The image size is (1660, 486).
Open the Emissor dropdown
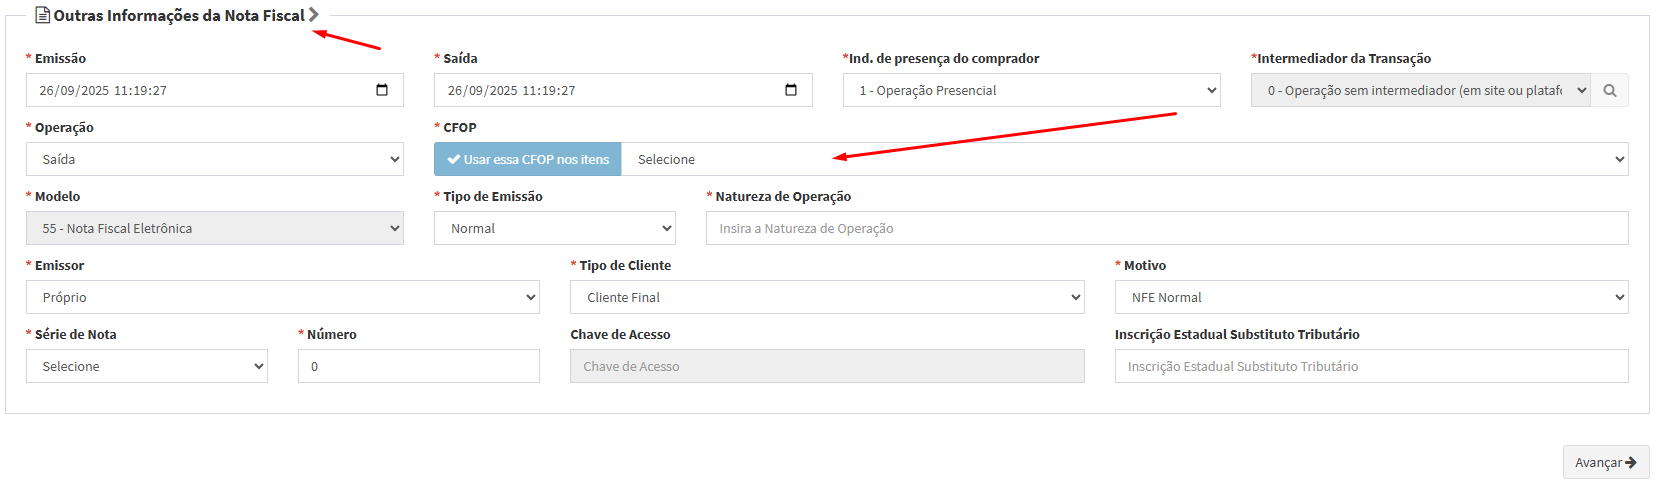[x=282, y=297]
